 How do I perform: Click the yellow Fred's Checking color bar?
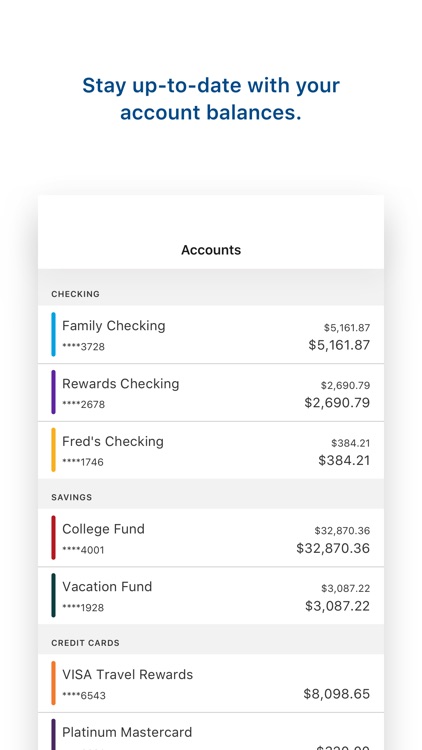(x=54, y=450)
